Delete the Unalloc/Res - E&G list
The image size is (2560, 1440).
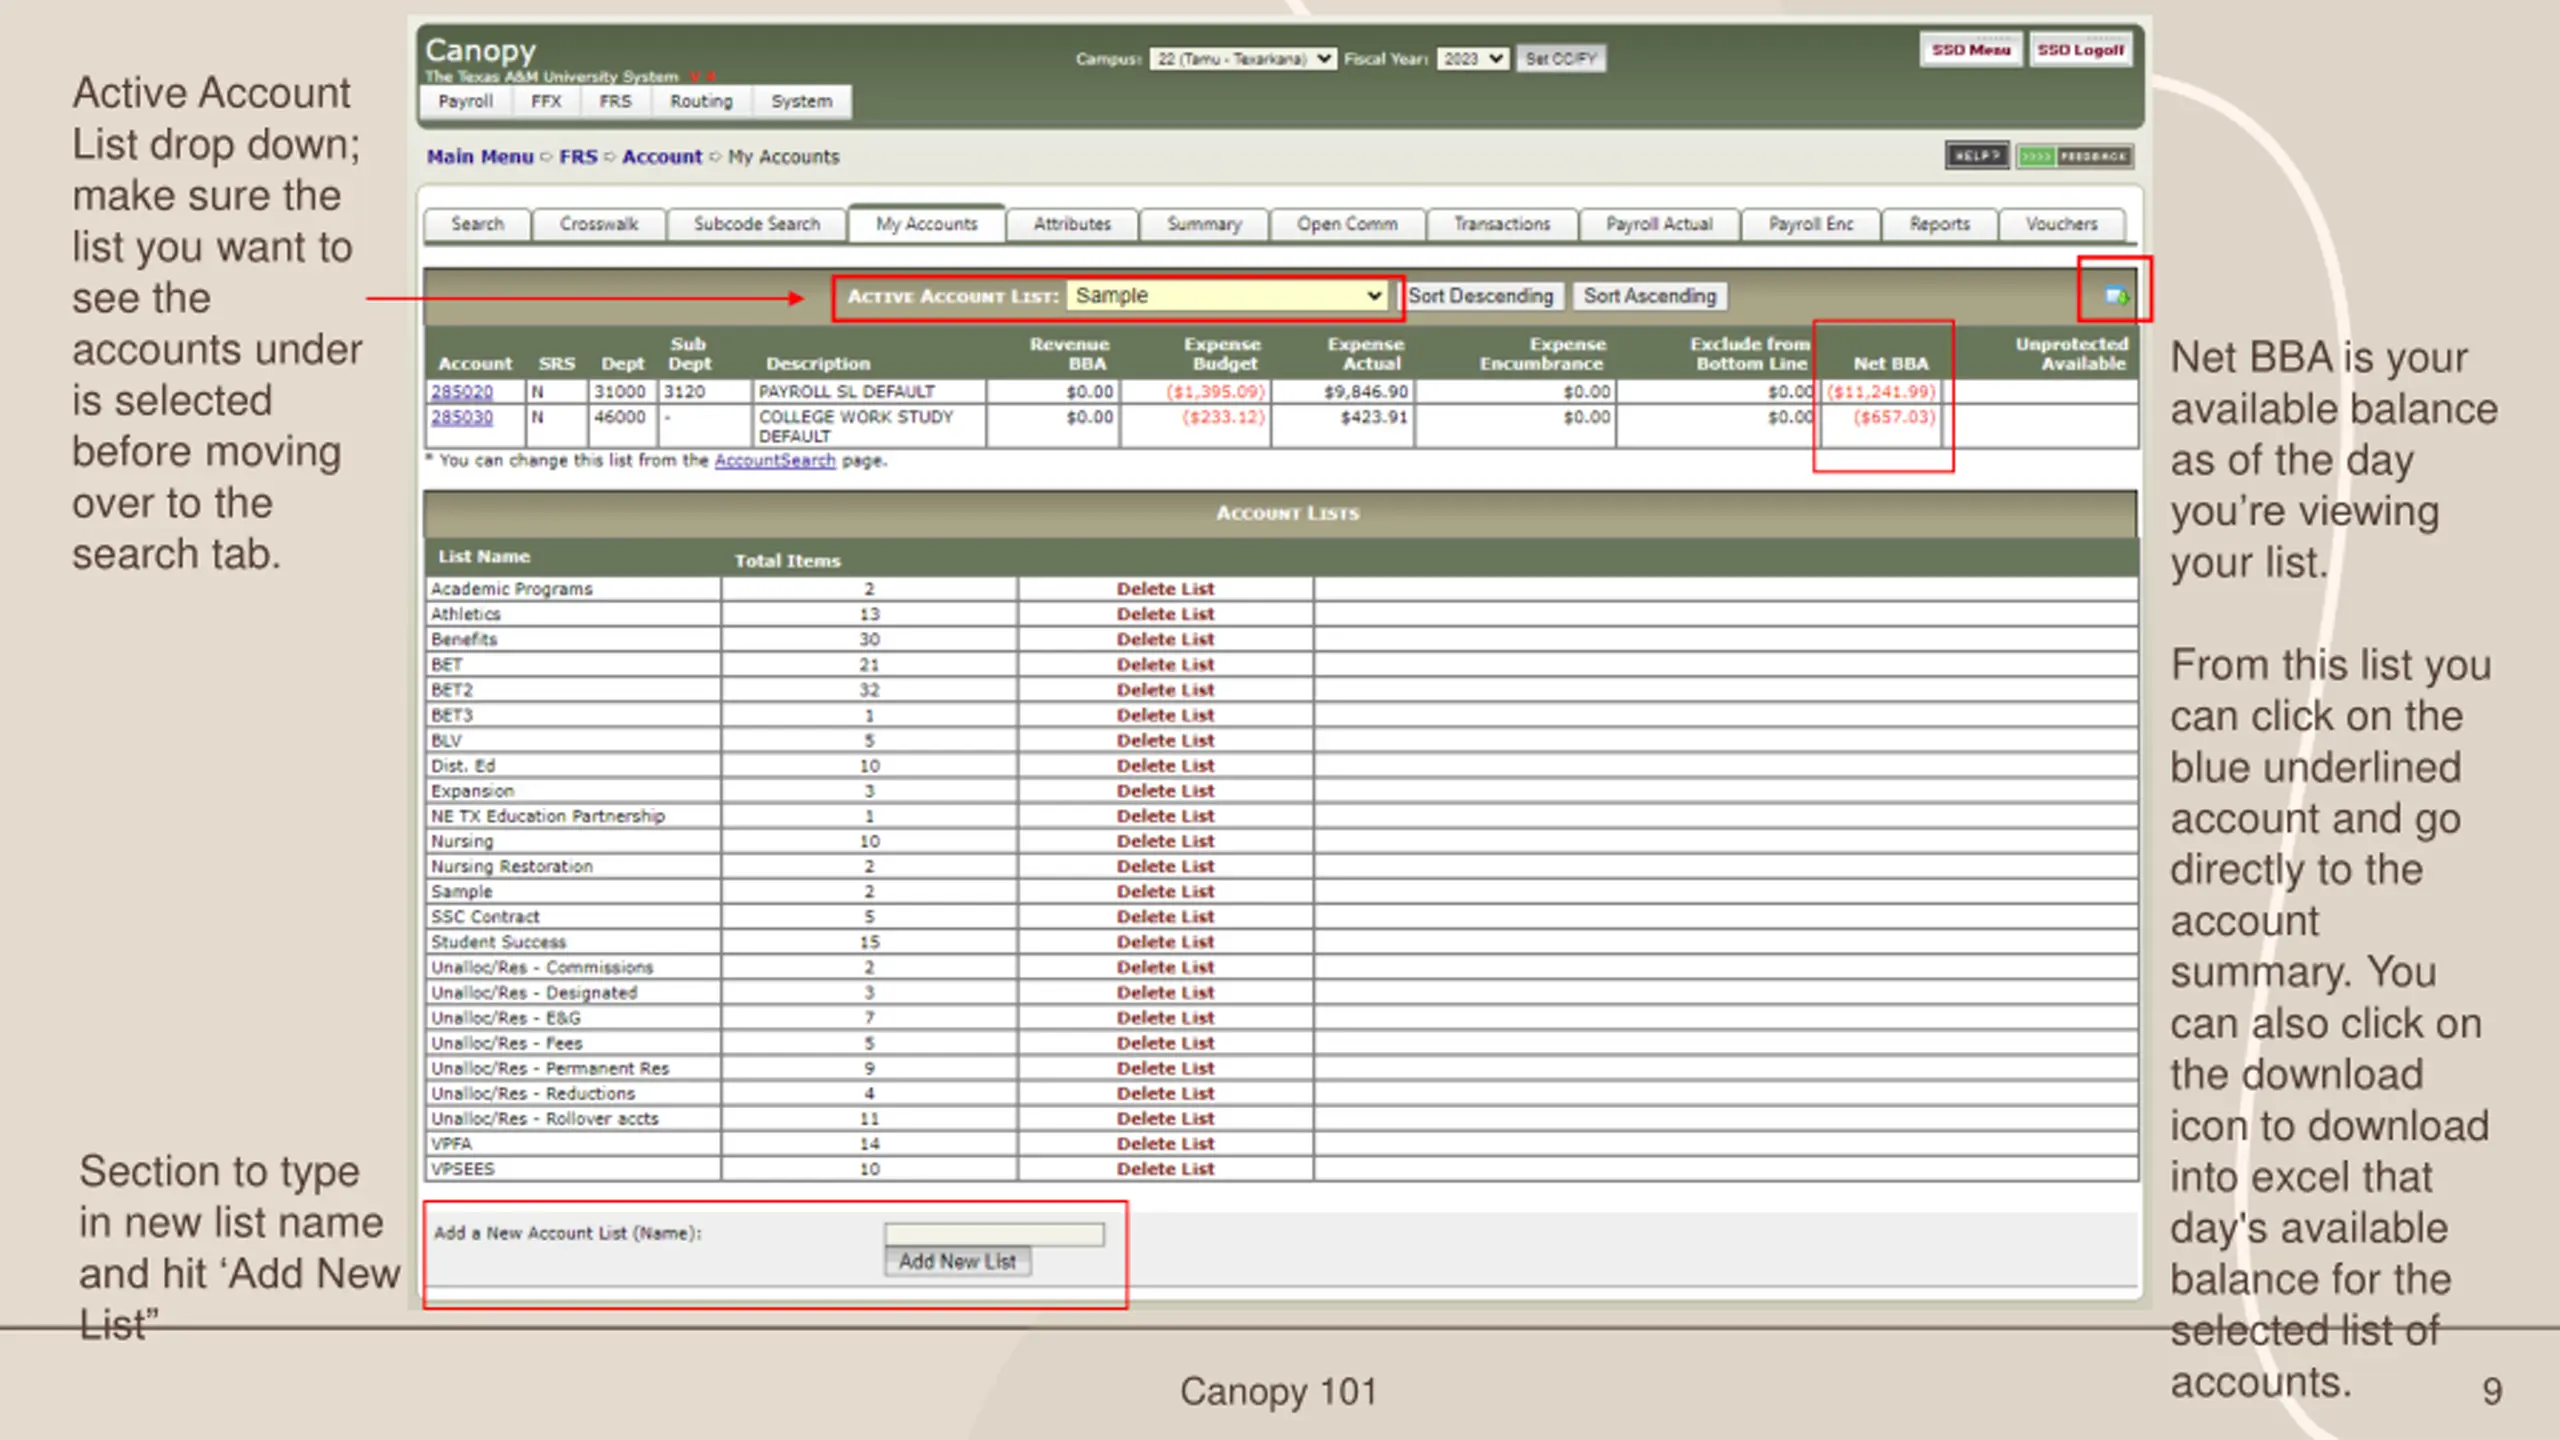click(x=1165, y=1017)
